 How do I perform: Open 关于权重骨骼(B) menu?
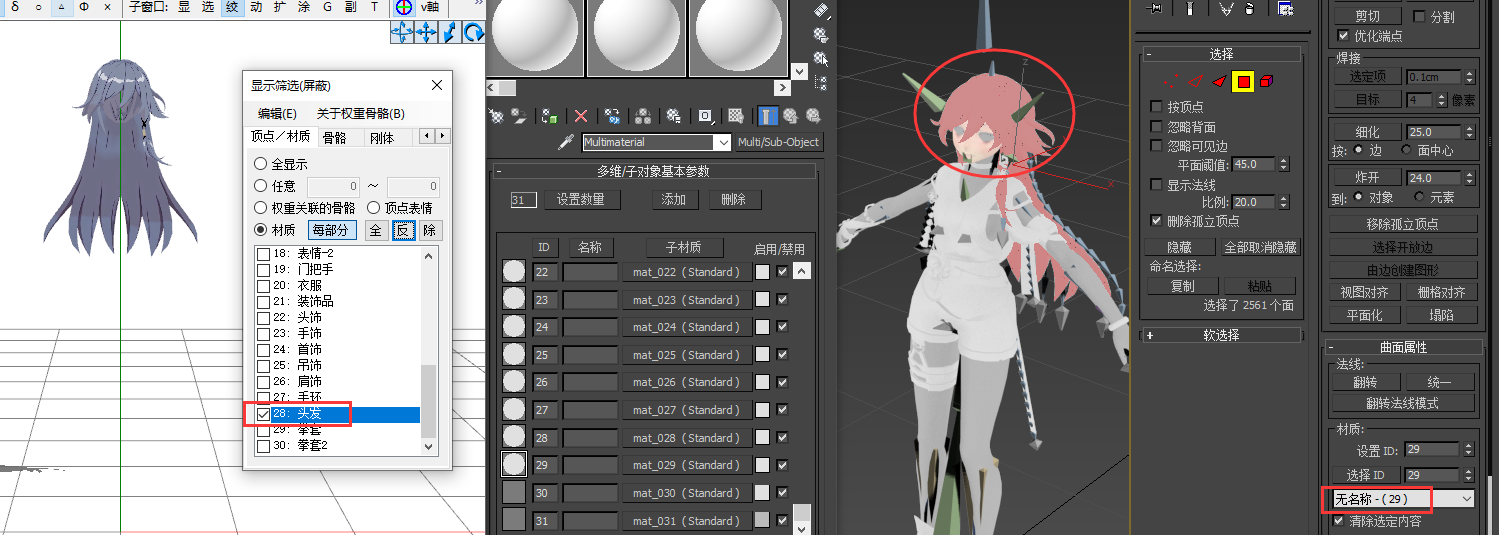tap(360, 114)
